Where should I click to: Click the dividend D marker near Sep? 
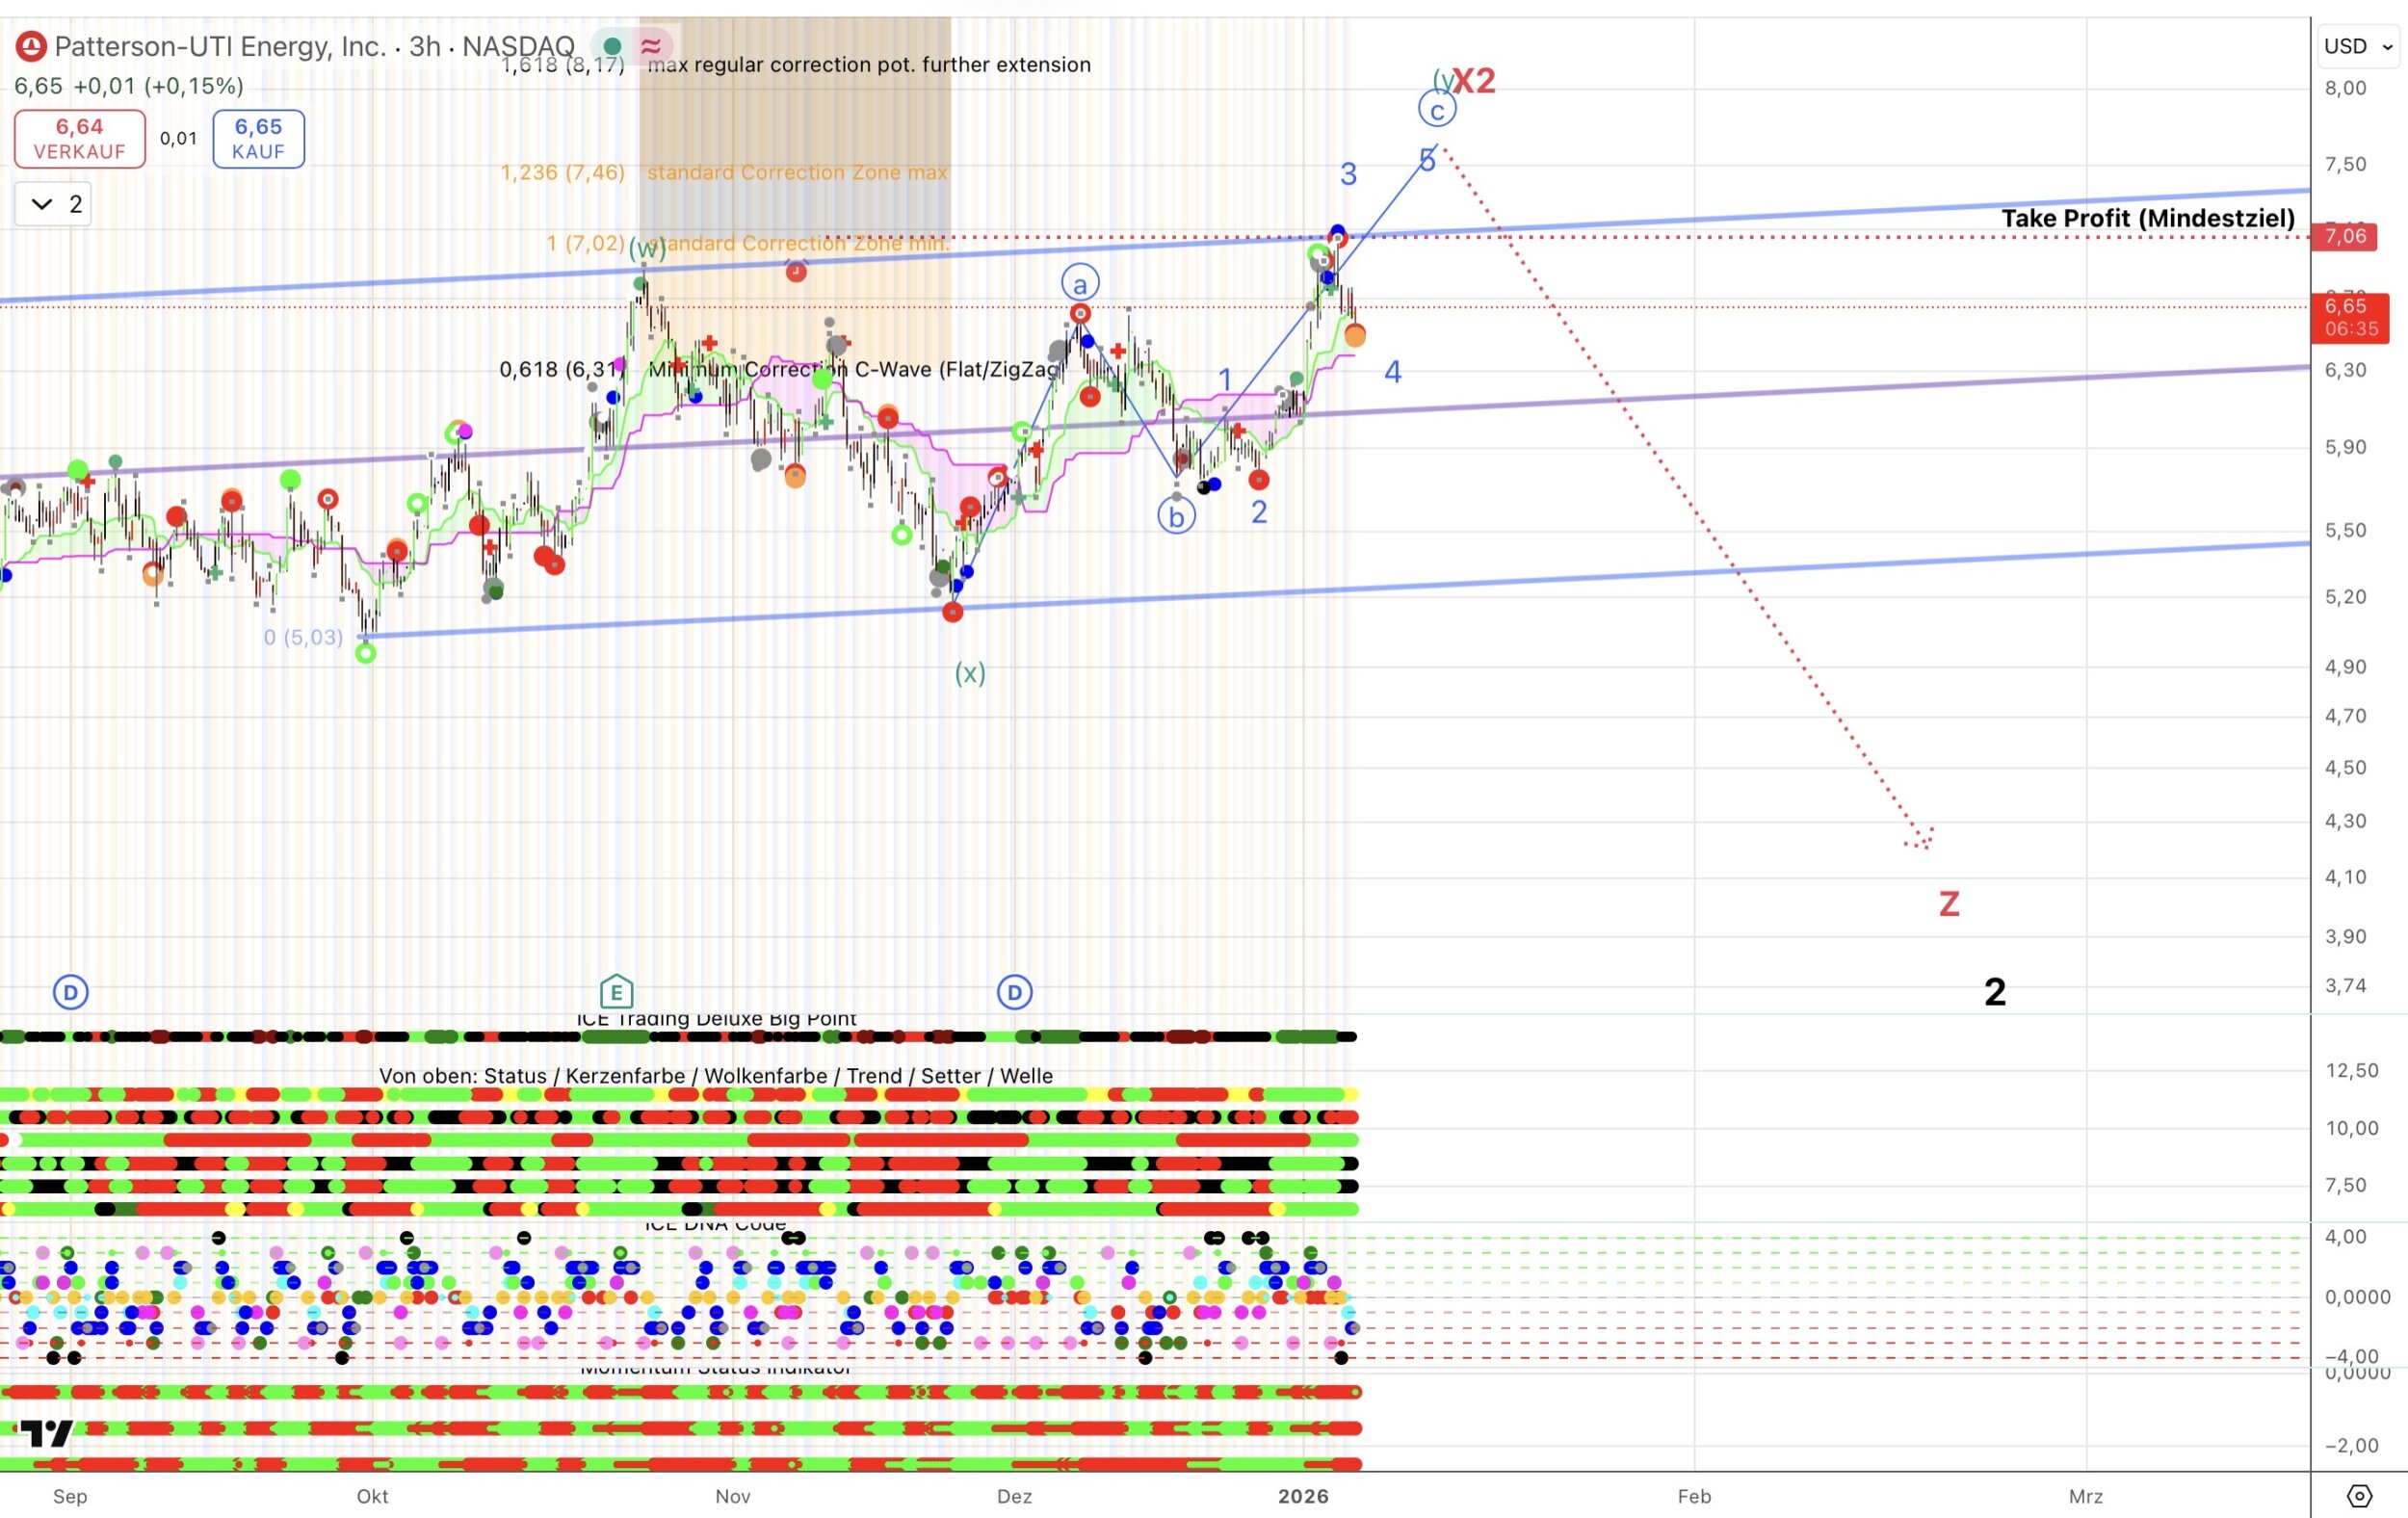pyautogui.click(x=70, y=992)
